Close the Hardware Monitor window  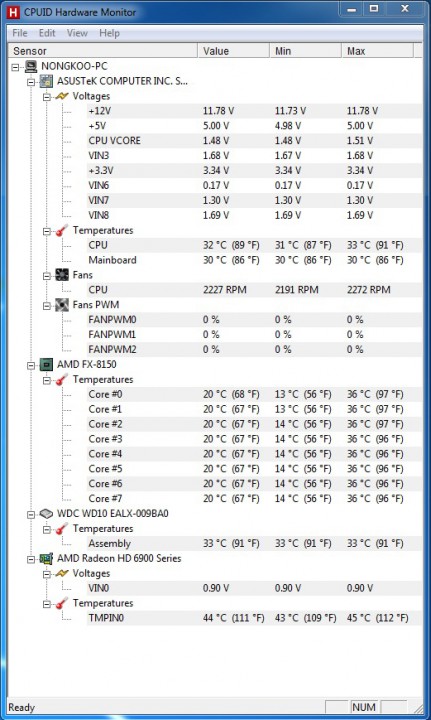(x=405, y=8)
